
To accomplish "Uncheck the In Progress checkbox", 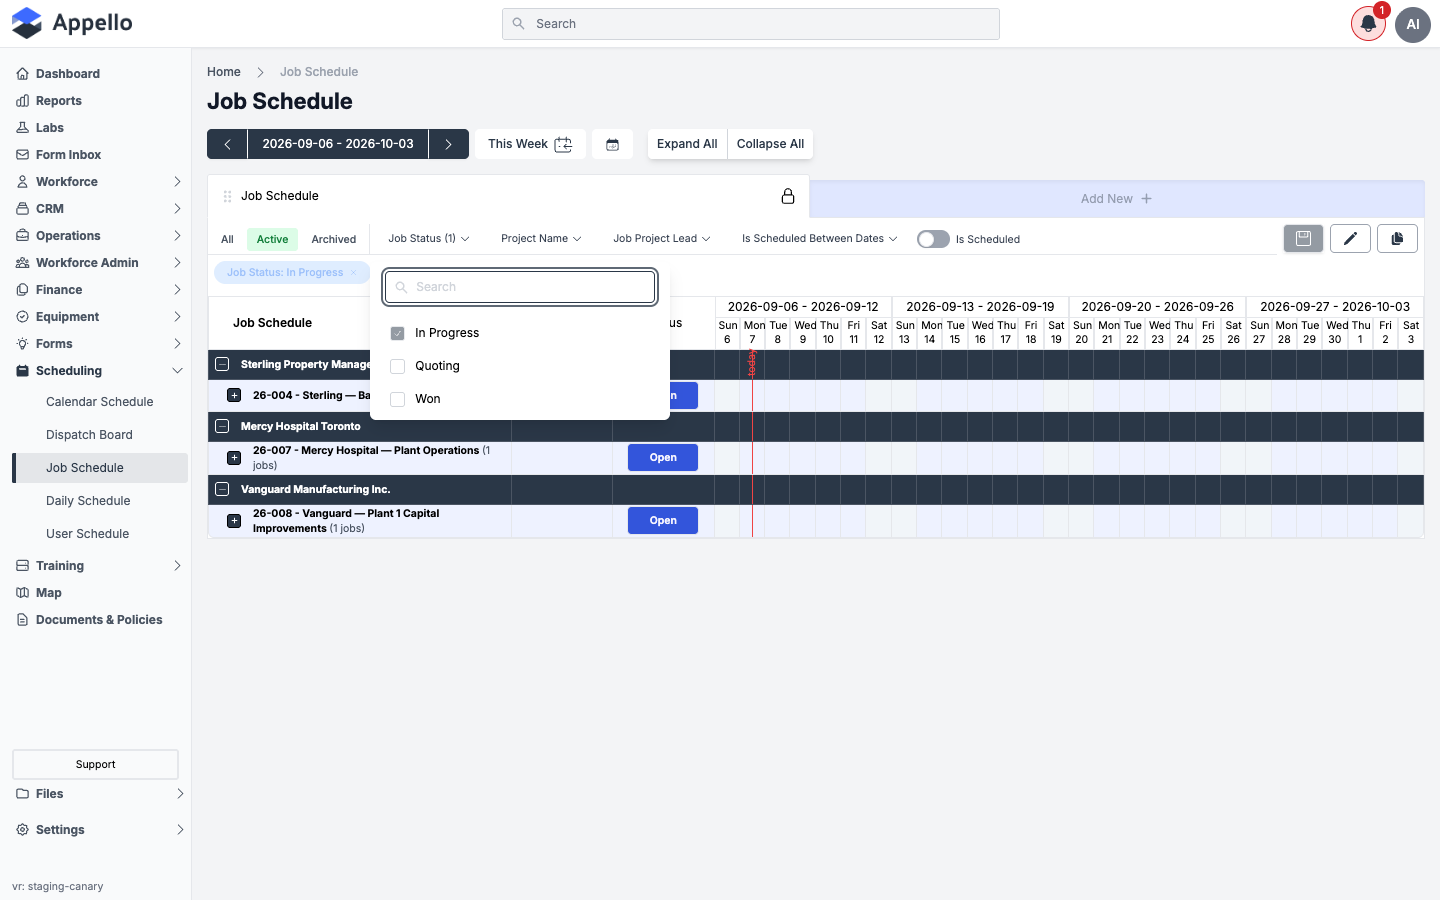I will coord(397,333).
